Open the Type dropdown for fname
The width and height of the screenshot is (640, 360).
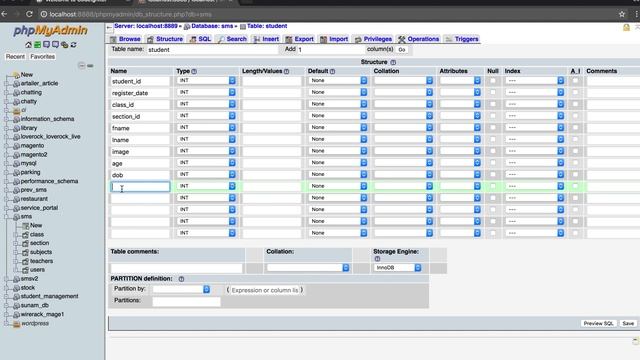coord(207,128)
